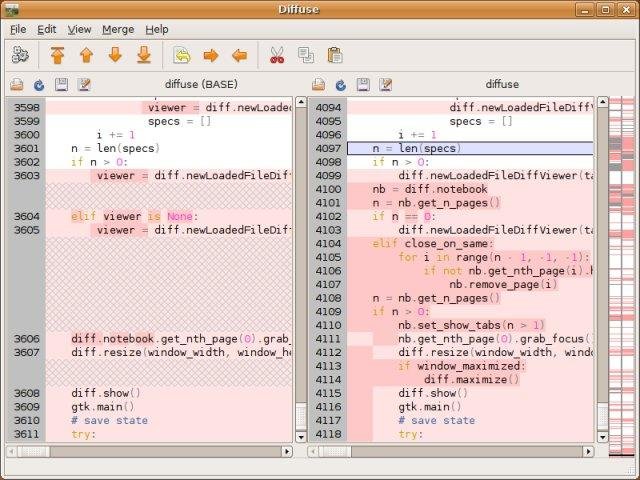Go to the next difference
Screen dimensions: 640x480
tap(115, 55)
